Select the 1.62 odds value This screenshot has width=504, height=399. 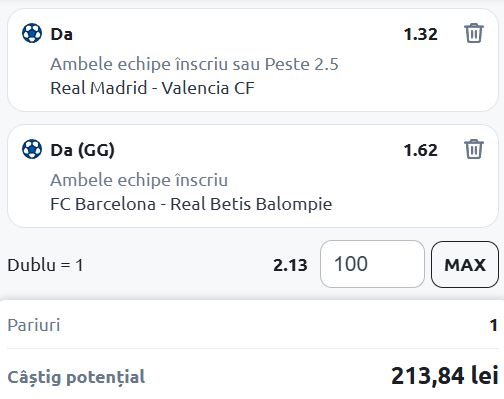click(x=420, y=150)
